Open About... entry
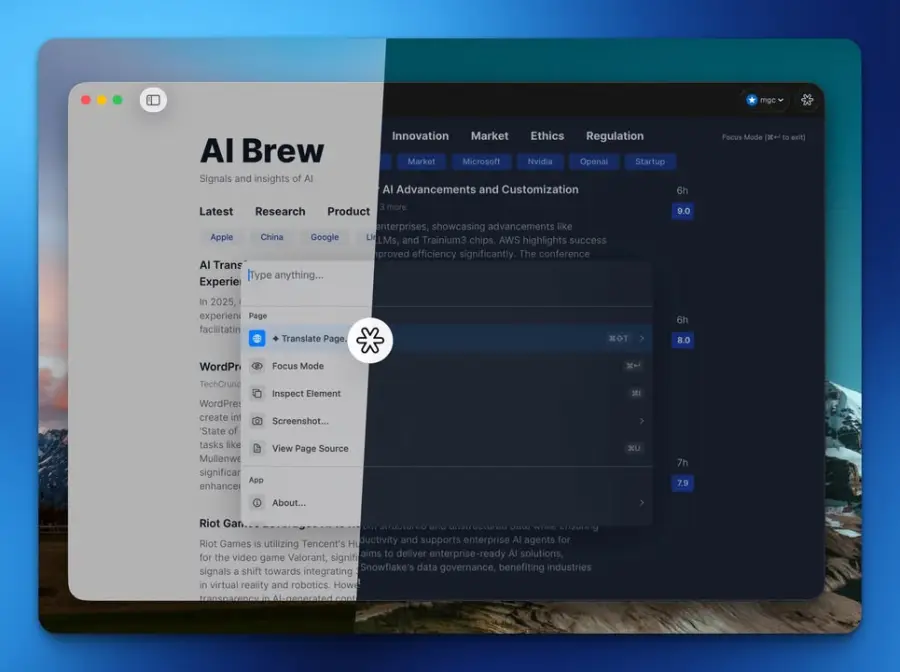 [449, 503]
